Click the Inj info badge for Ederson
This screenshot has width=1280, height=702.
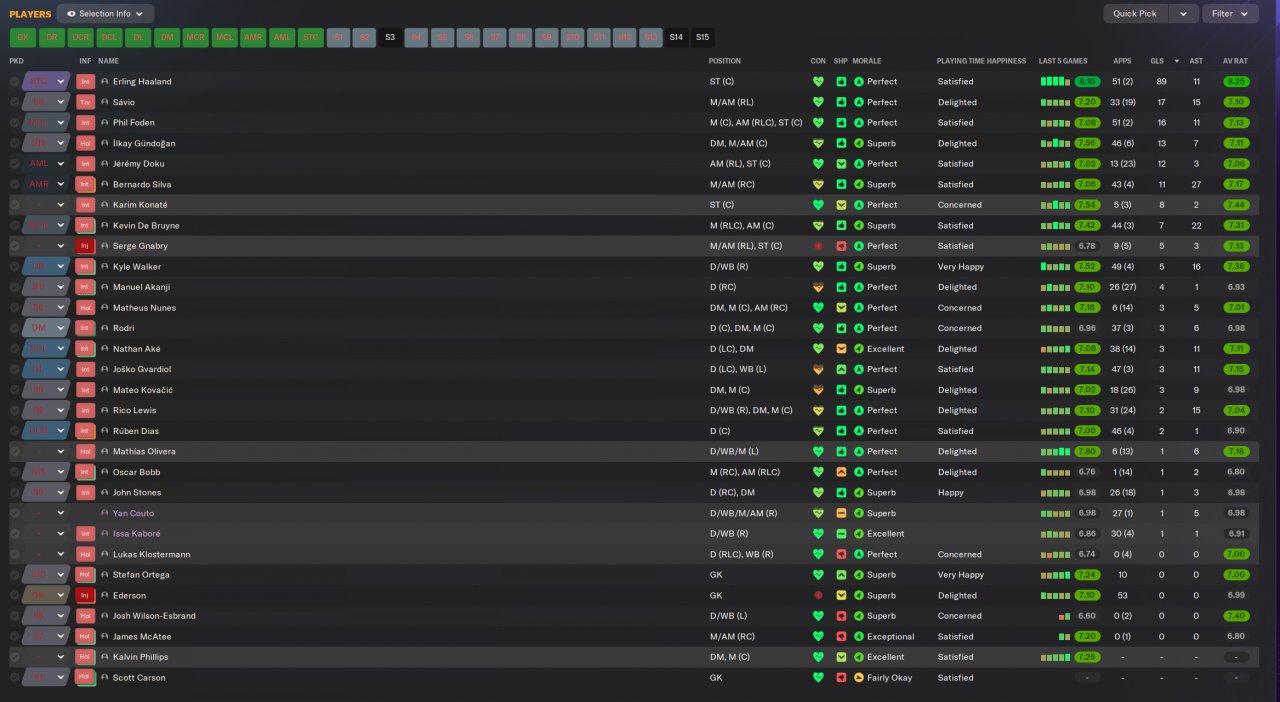coord(85,596)
